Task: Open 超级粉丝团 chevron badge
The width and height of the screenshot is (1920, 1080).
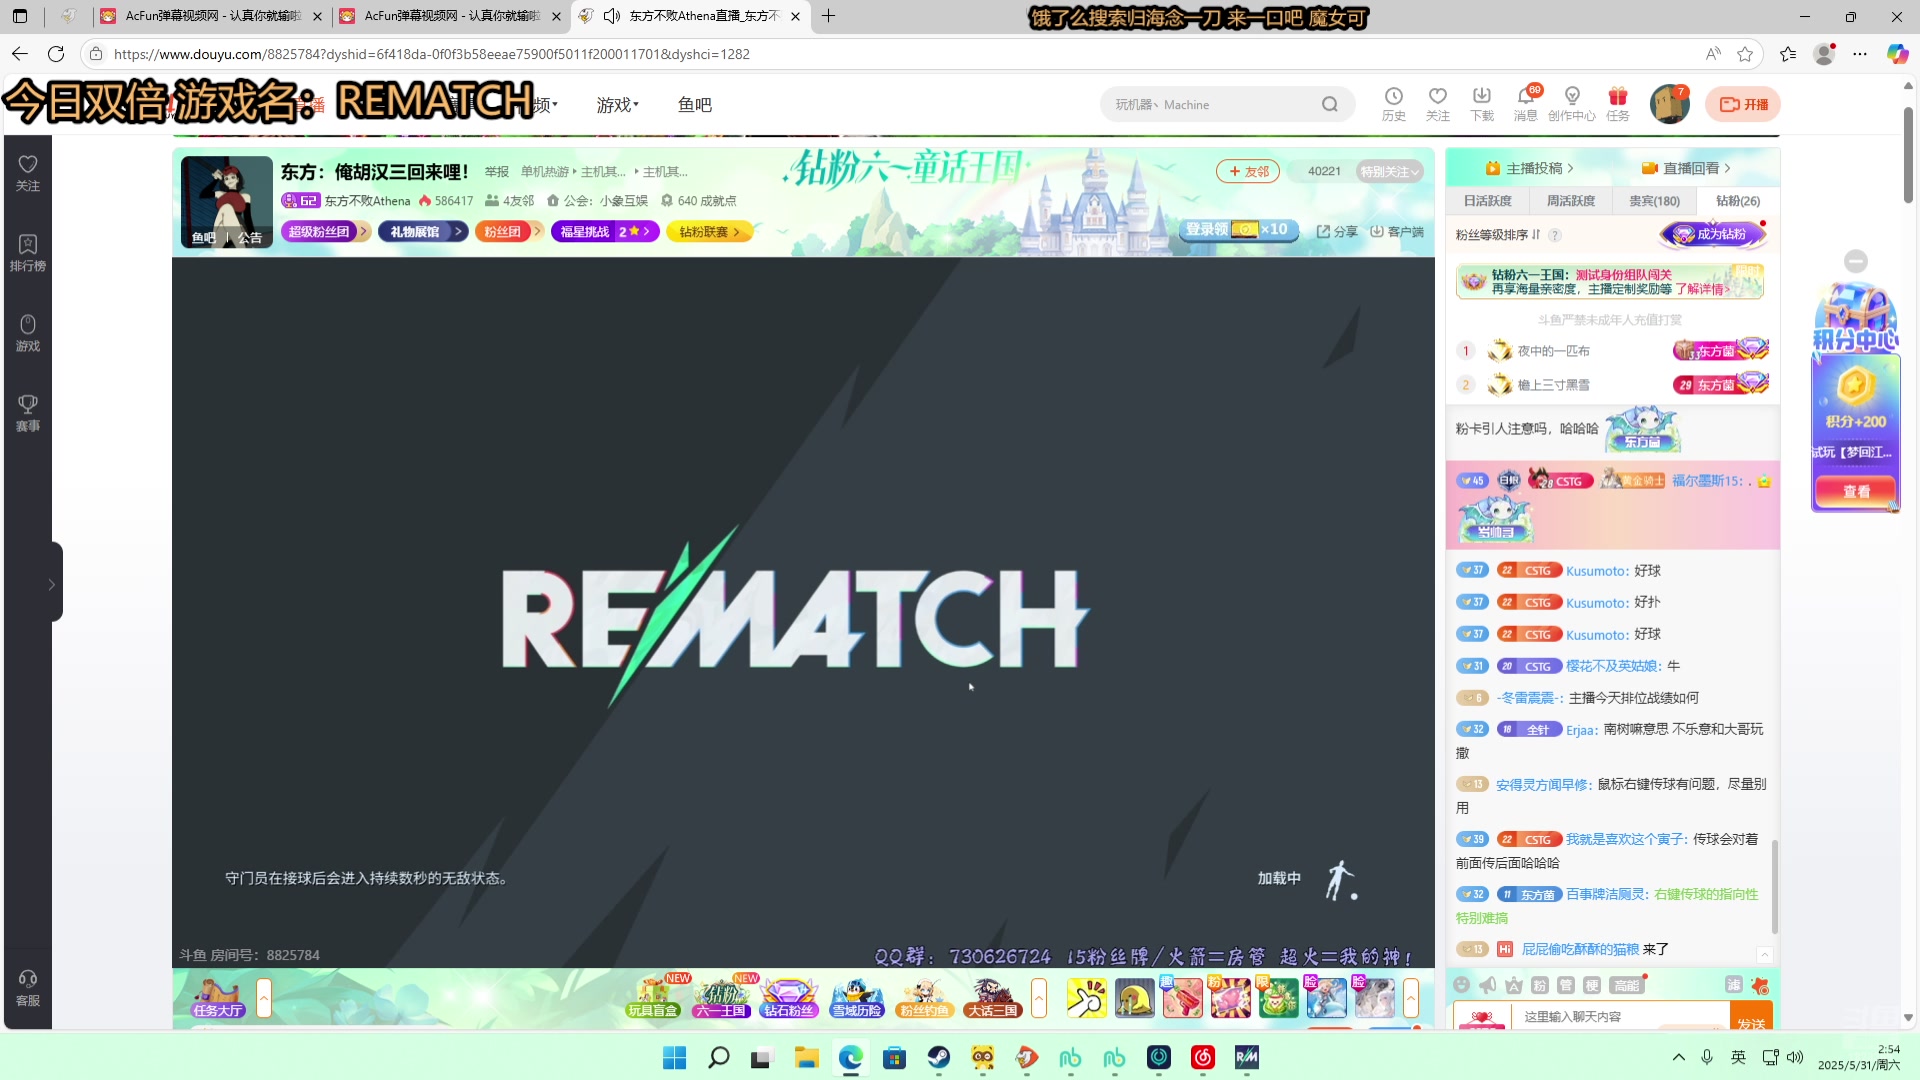Action: pyautogui.click(x=326, y=231)
